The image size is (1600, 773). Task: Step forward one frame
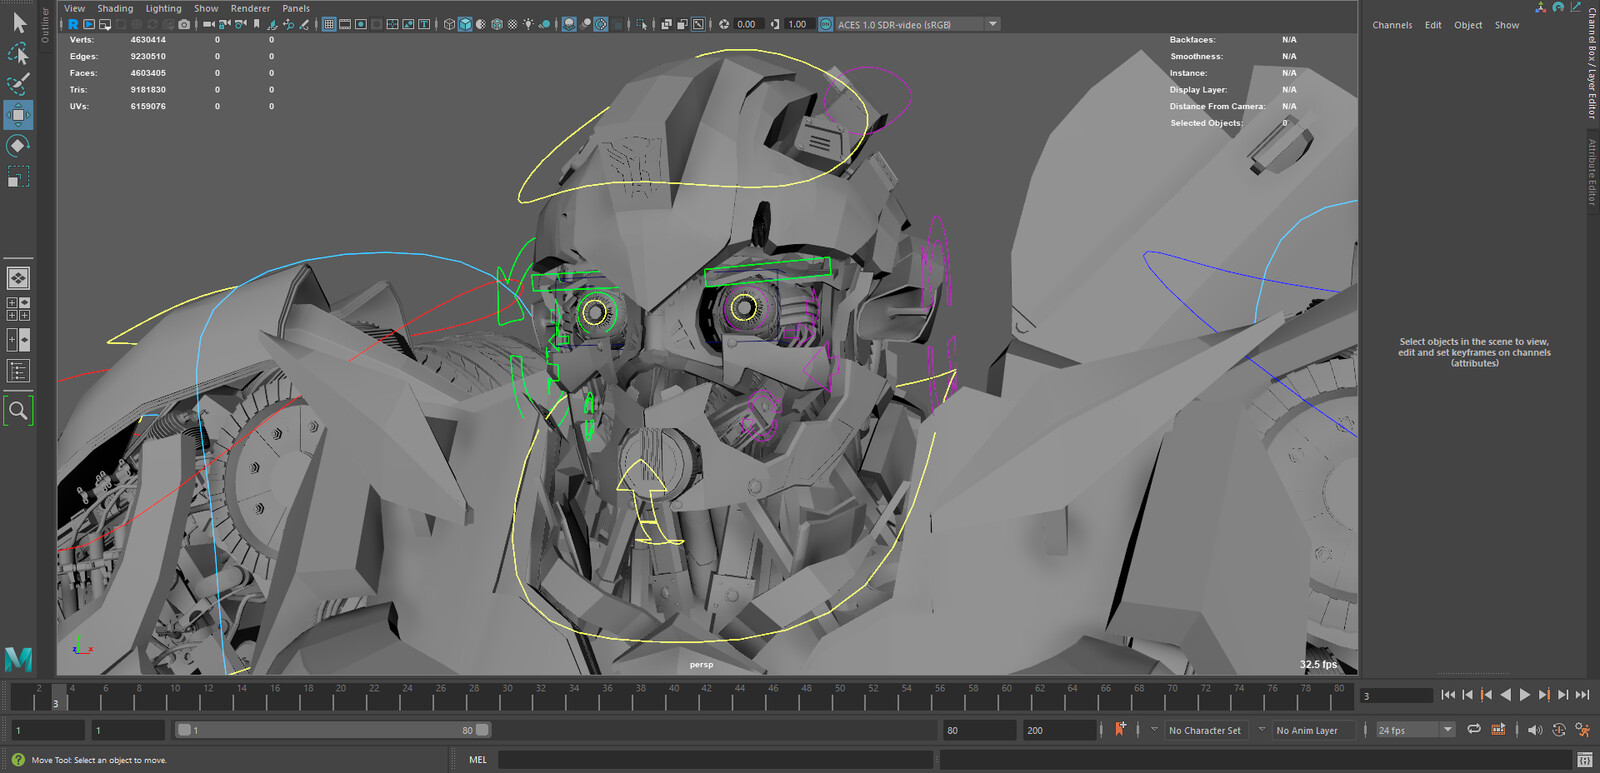[1563, 695]
